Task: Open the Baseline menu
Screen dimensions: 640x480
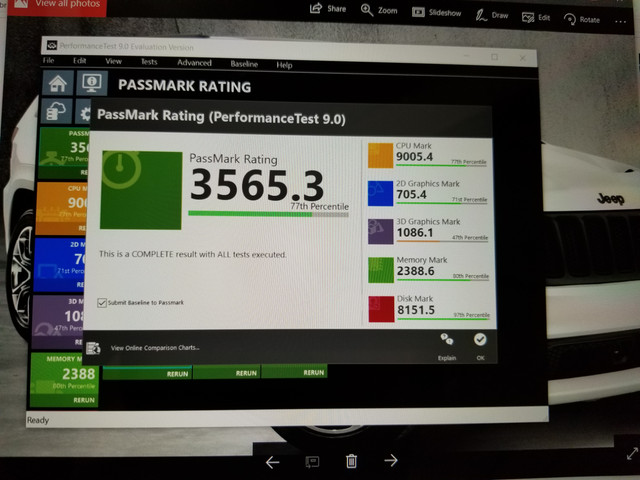Action: 244,64
